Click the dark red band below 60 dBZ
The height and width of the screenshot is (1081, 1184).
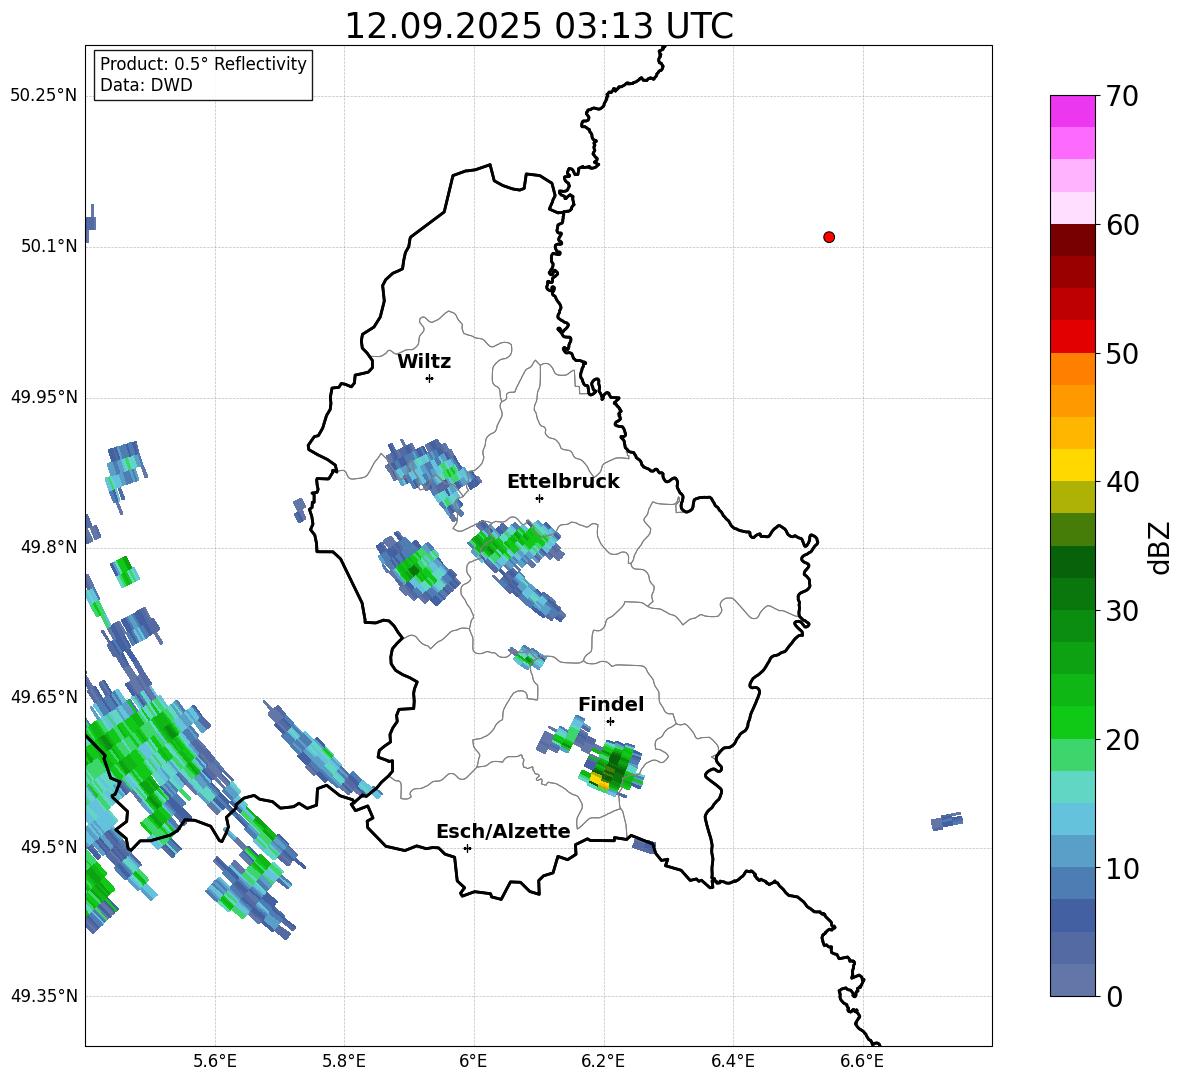coord(1072,240)
